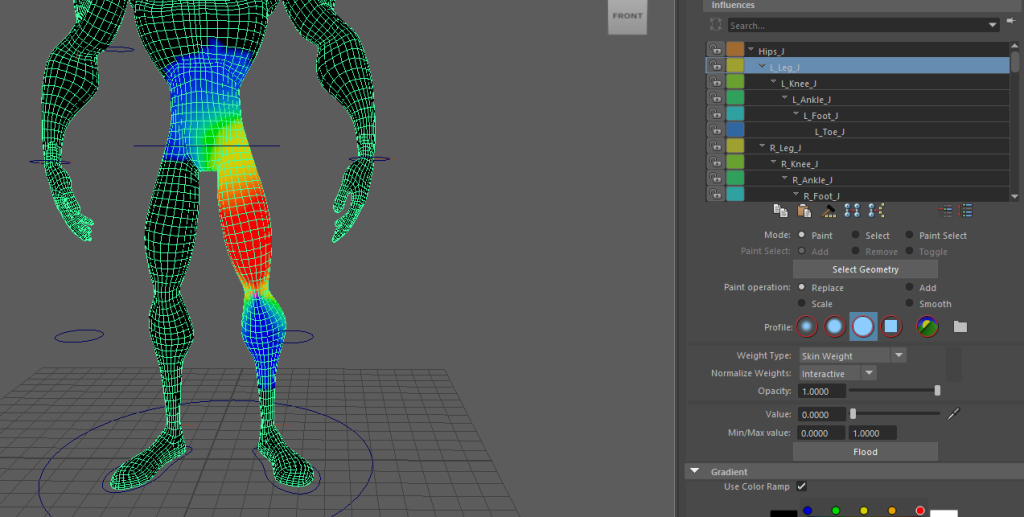The height and width of the screenshot is (517, 1024).
Task: Collapse the Gradient section
Action: pyautogui.click(x=695, y=471)
